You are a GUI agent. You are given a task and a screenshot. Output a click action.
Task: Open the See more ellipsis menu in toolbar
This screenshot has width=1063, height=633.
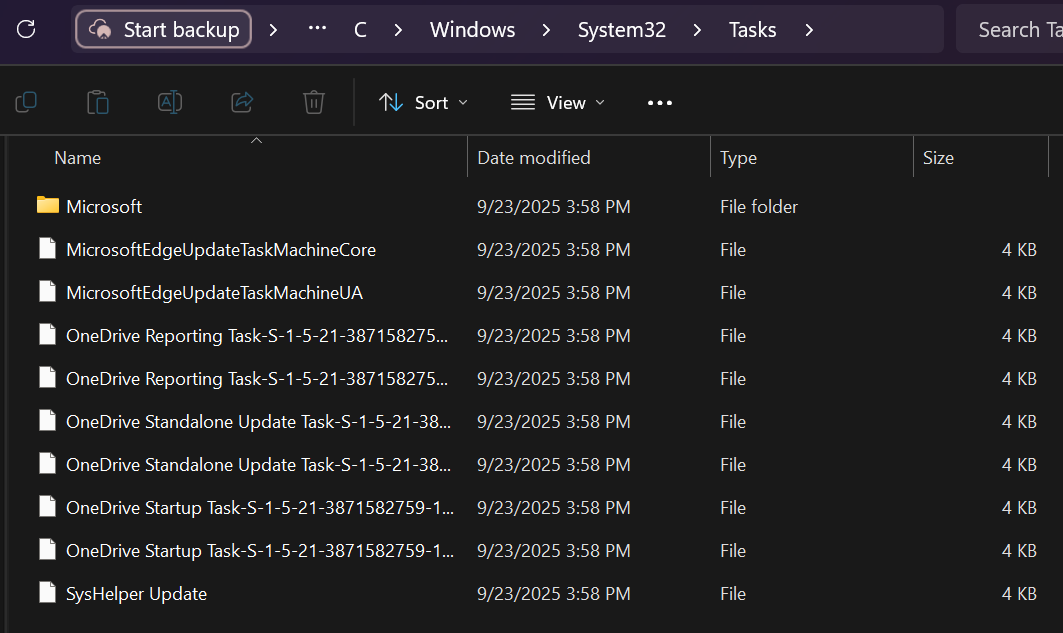(659, 101)
